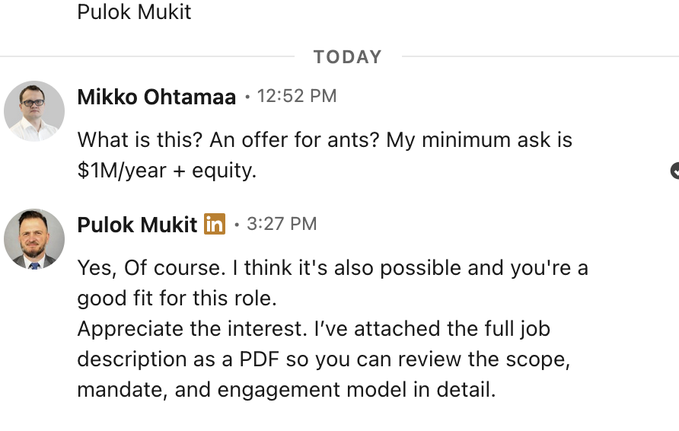
Task: Click 'mandate, and engagement model in detail.' line
Action: click(286, 389)
